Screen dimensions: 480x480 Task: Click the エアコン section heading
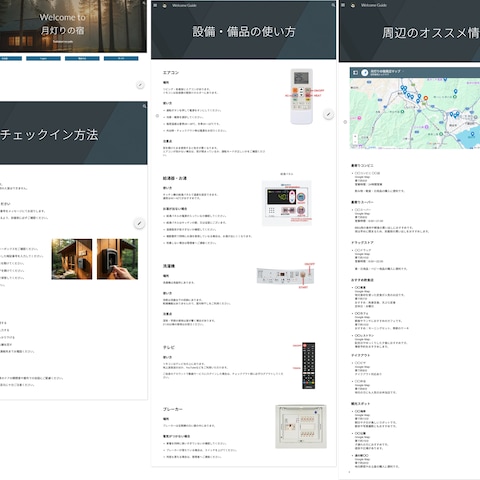pos(171,73)
